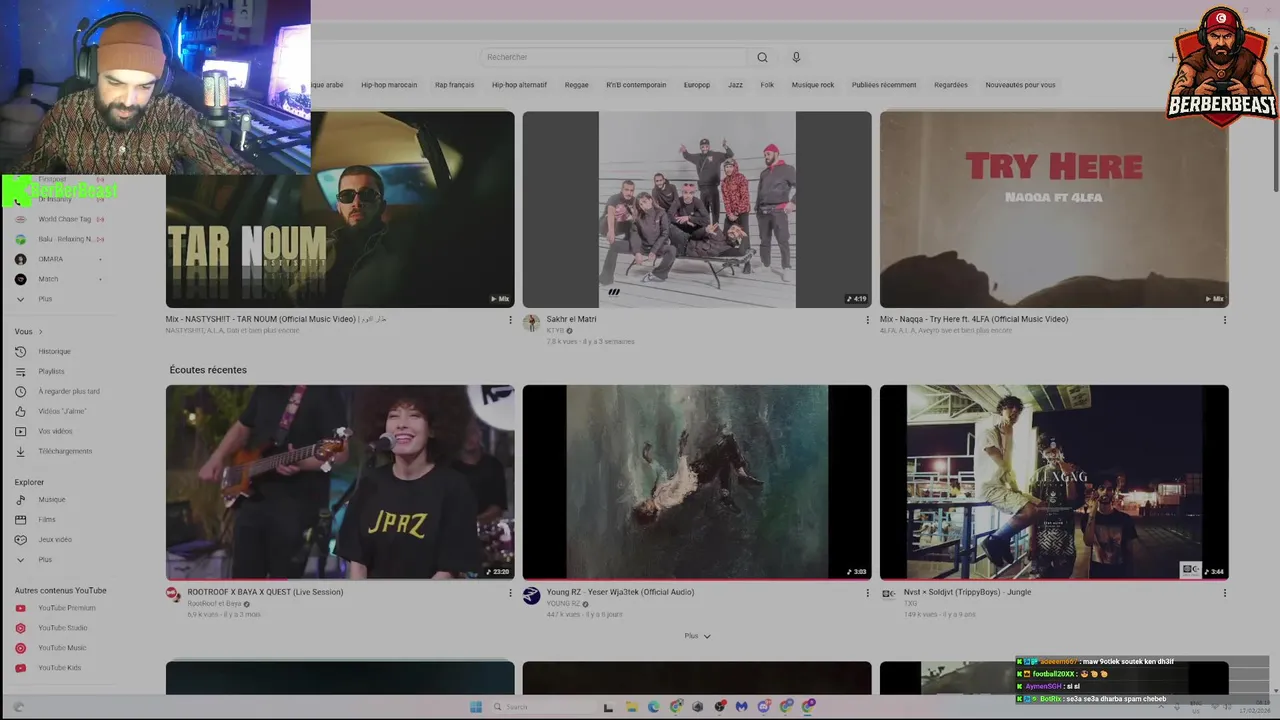Select the Publiées récemment chip
Viewport: 1280px width, 720px height.
click(884, 85)
